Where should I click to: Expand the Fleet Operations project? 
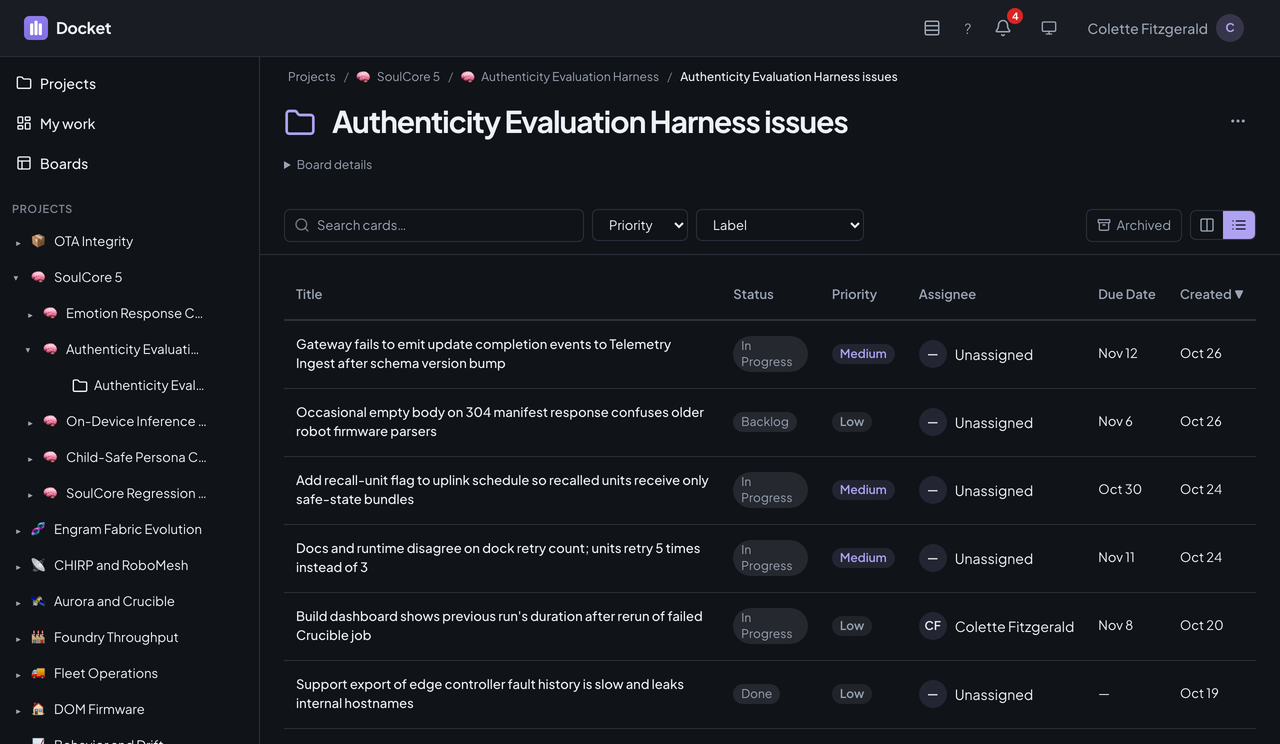tap(18, 674)
